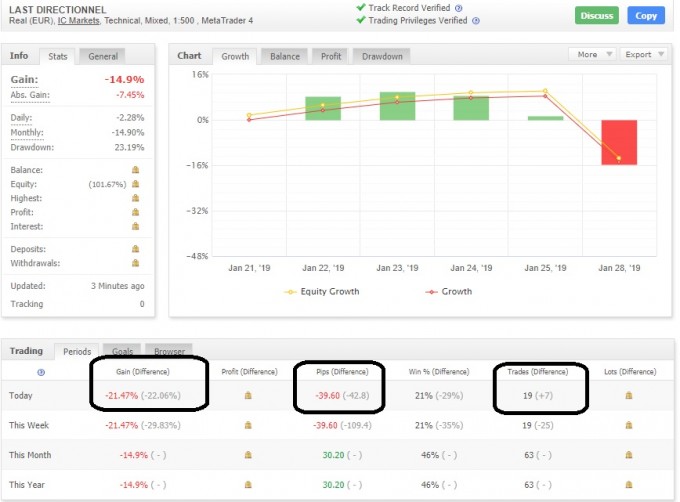Click the Trades (Difference) column header
The width and height of the screenshot is (680, 502).
click(538, 372)
